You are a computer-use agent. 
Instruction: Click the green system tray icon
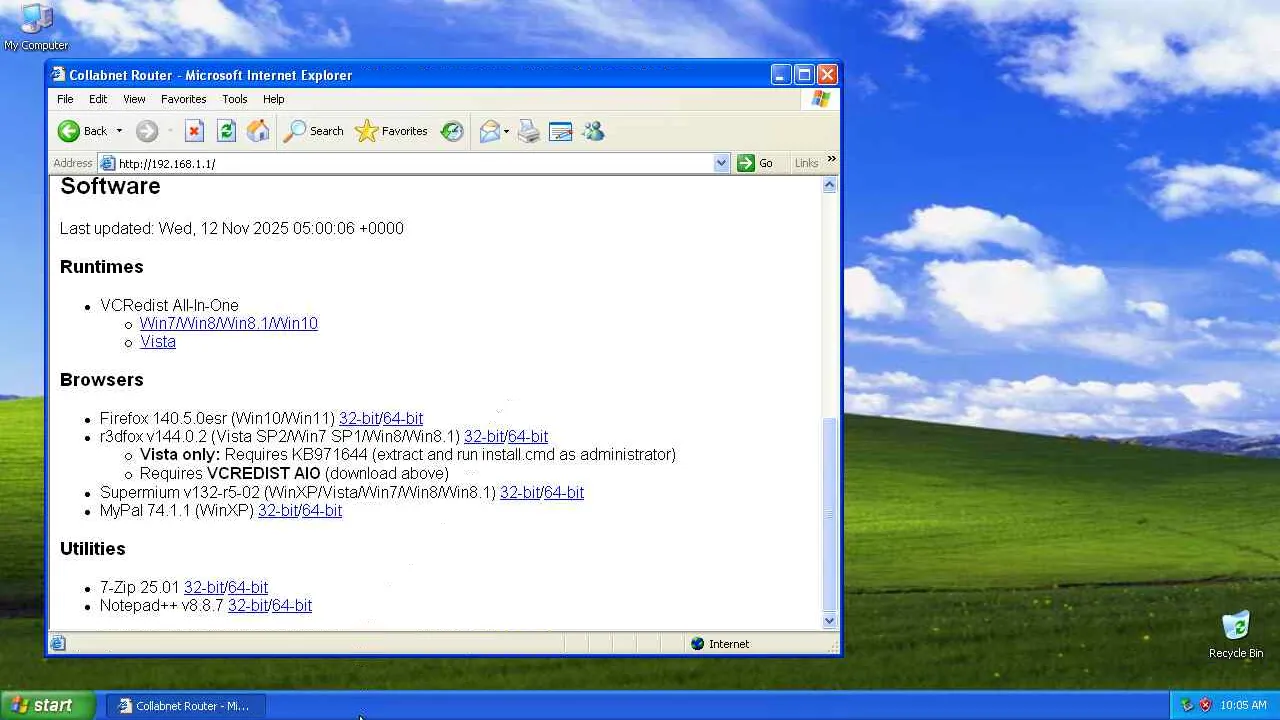[x=1187, y=705]
